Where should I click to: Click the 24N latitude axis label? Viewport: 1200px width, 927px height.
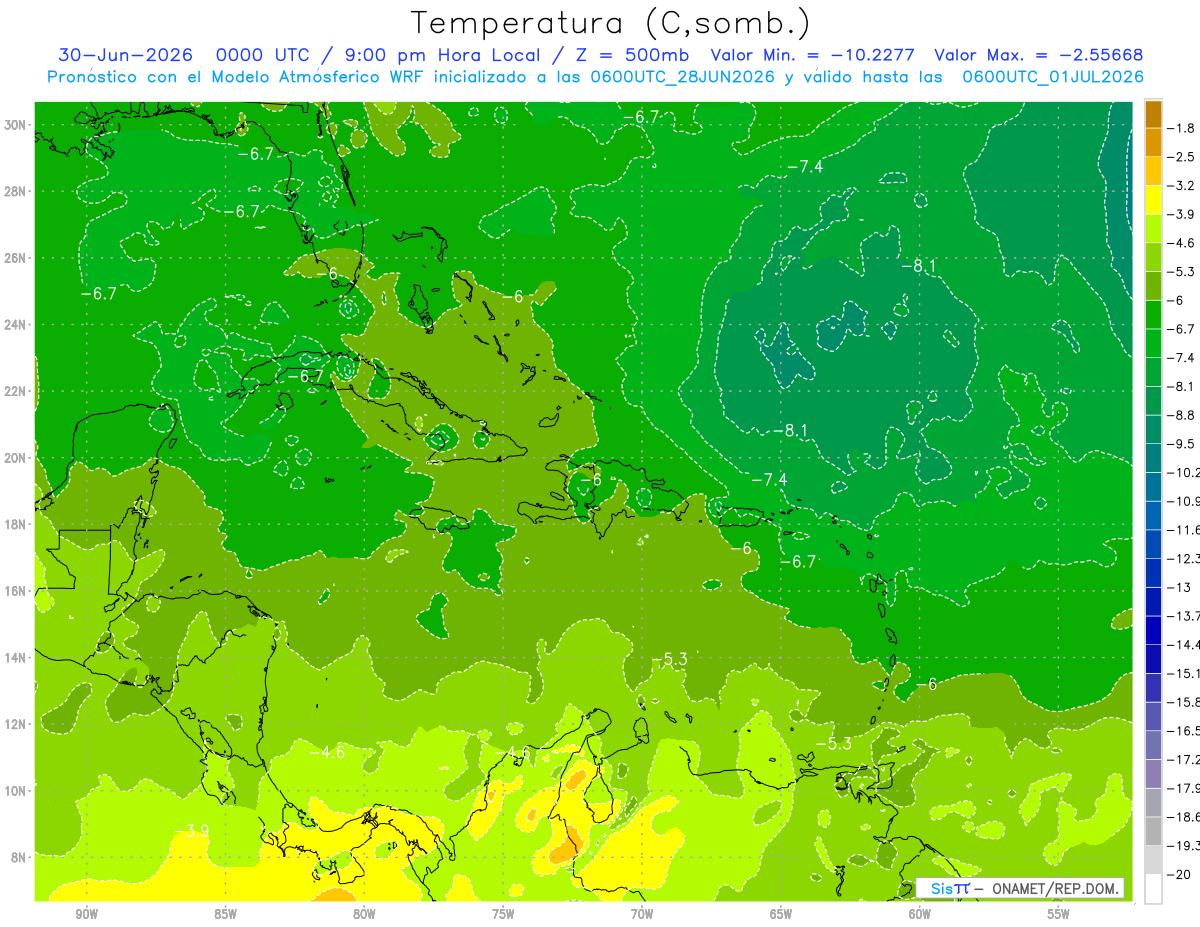[x=17, y=325]
